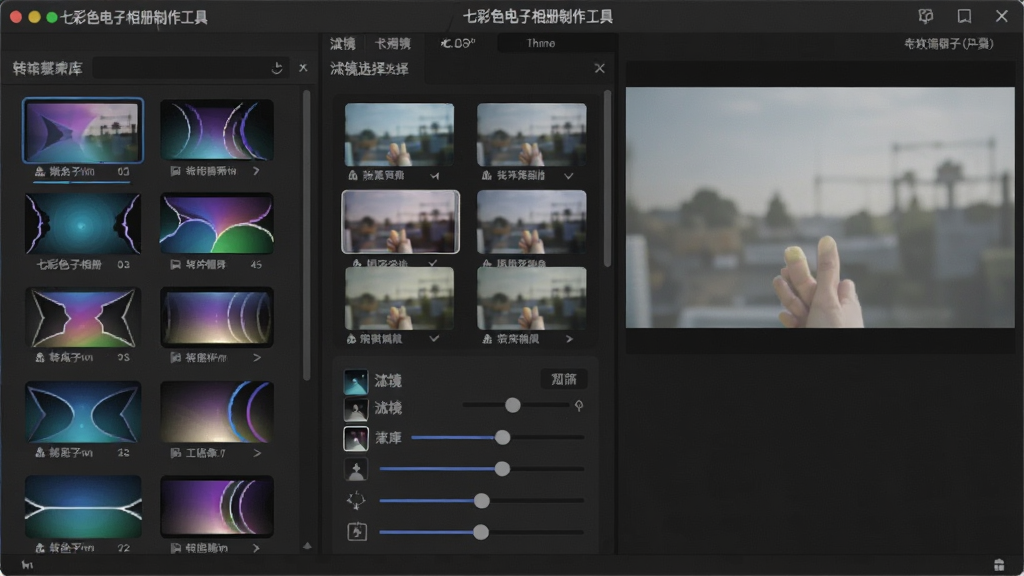Switch to the Thme tab
Viewport: 1024px width, 576px height.
click(541, 43)
